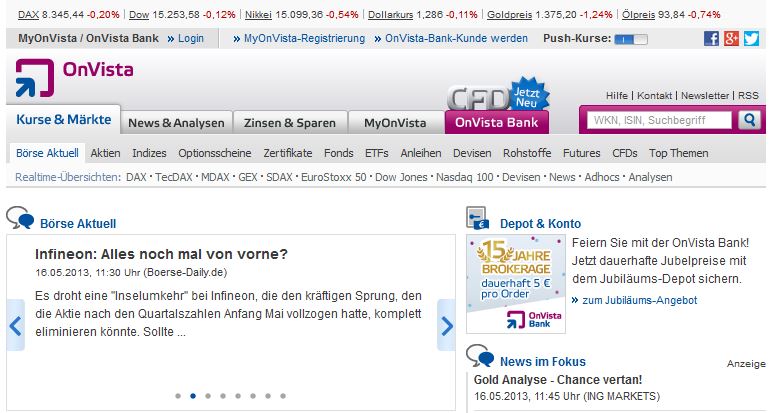Open the Facebook icon link
The height and width of the screenshot is (413, 771).
coord(711,38)
